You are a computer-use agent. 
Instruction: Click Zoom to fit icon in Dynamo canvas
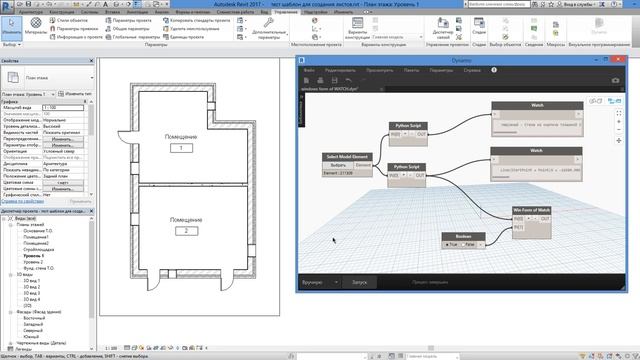(619, 113)
